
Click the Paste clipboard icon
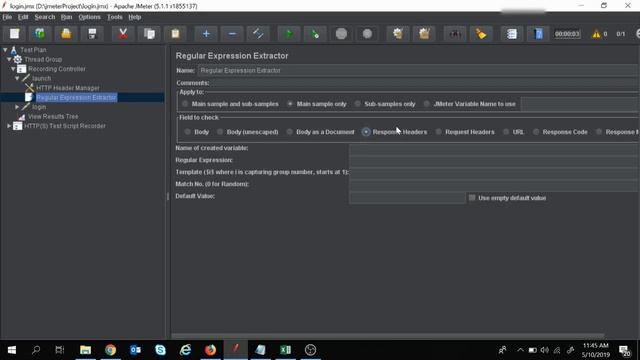[176, 34]
